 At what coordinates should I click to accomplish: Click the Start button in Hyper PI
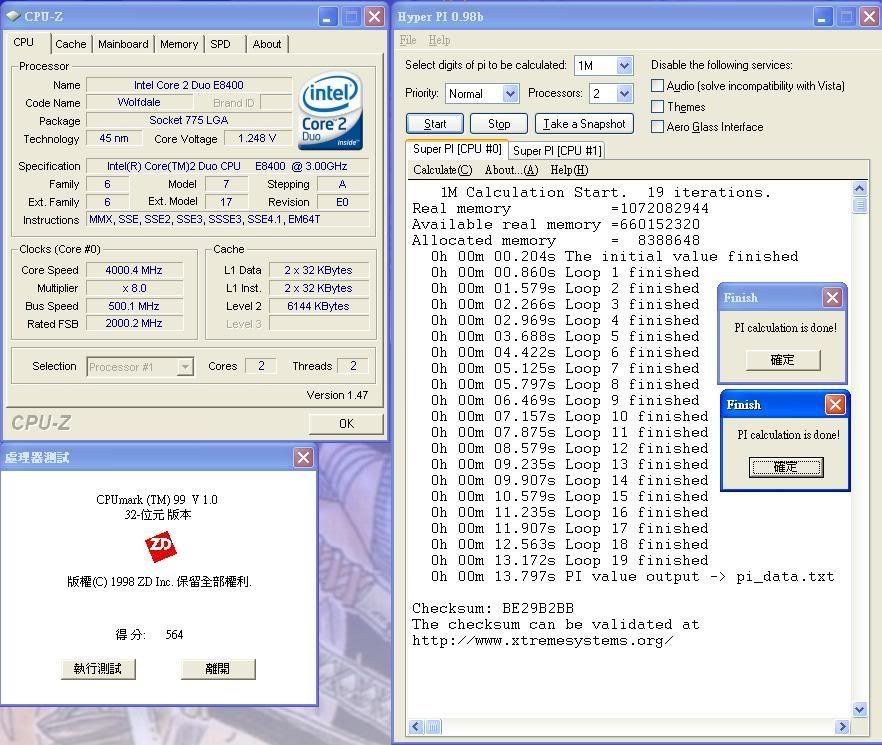pos(435,124)
